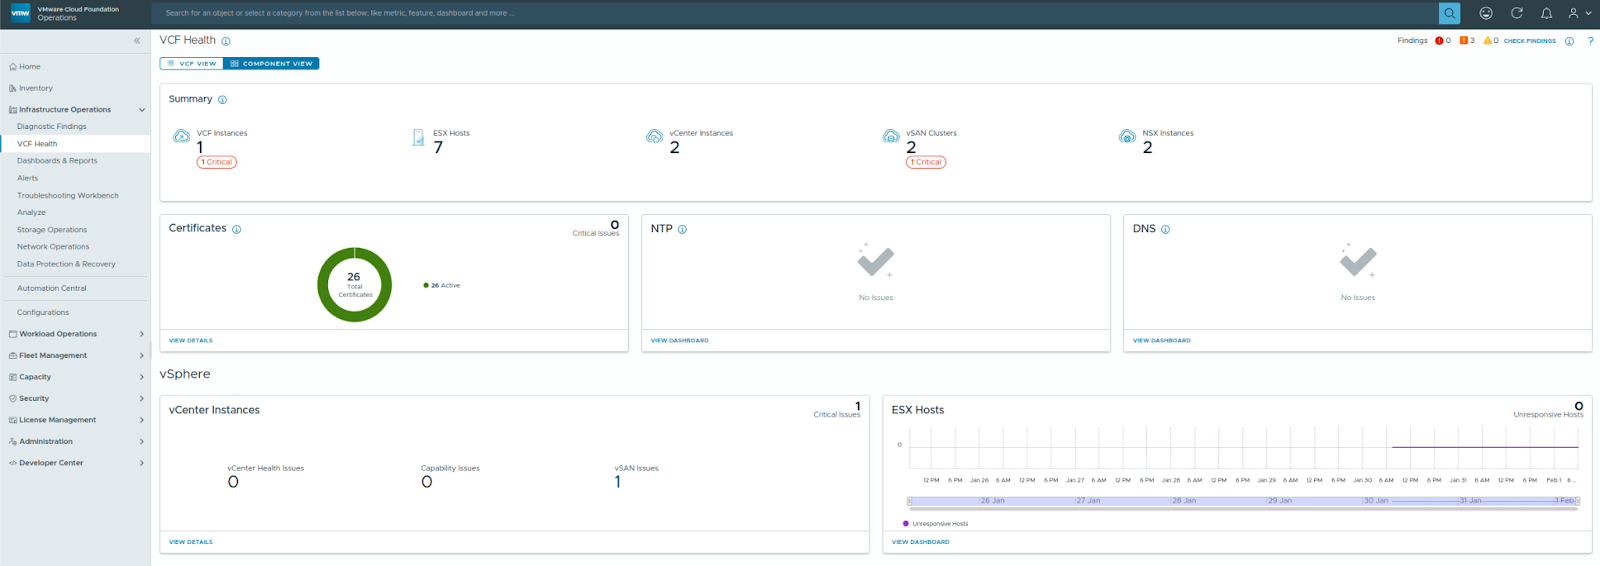Click the vSAN Clusters icon
Image resolution: width=1600 pixels, height=566 pixels.
[x=891, y=137]
